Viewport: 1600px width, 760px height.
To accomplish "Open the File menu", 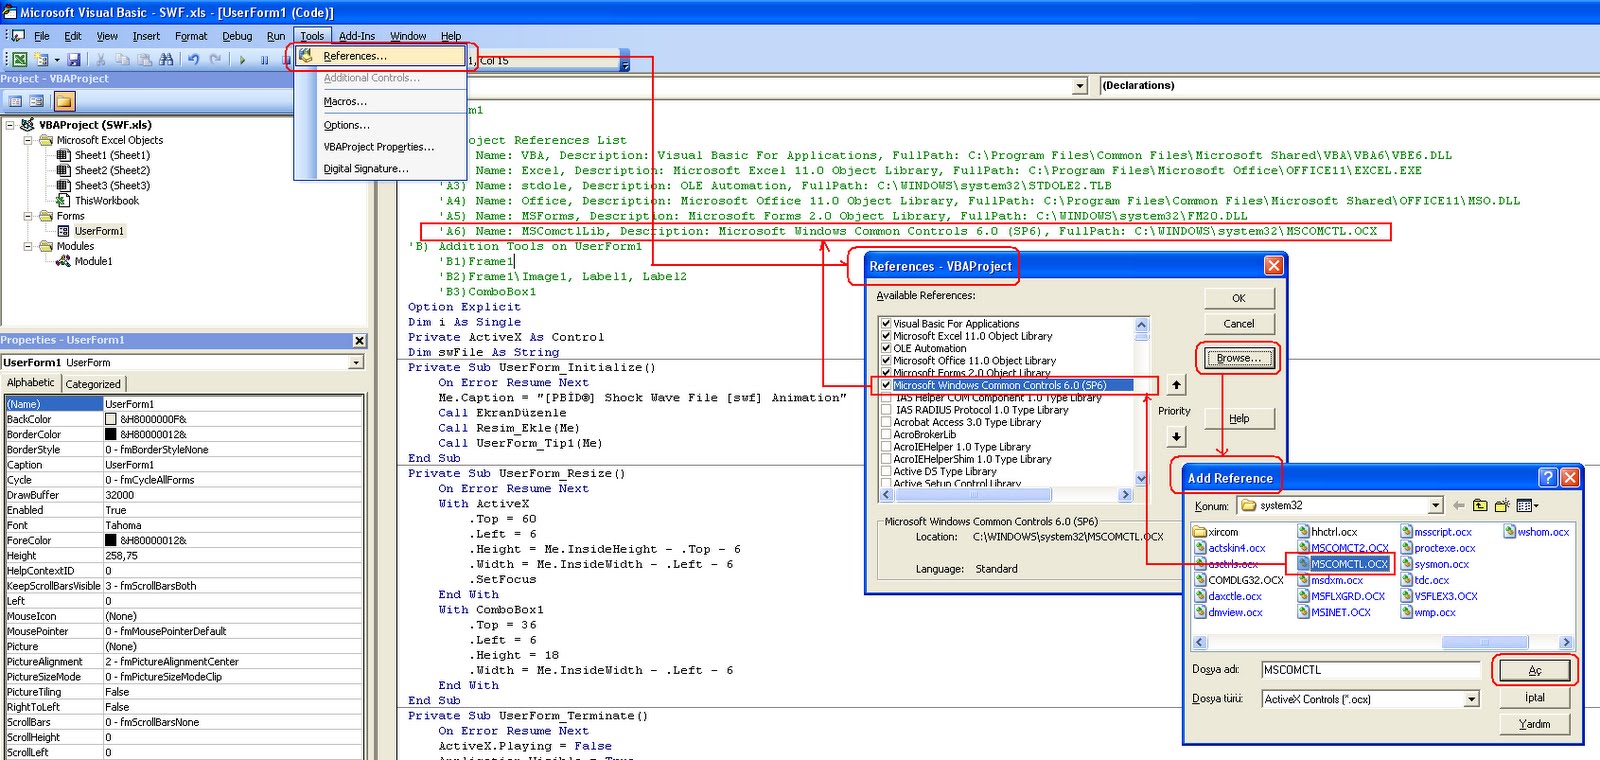I will tap(41, 36).
